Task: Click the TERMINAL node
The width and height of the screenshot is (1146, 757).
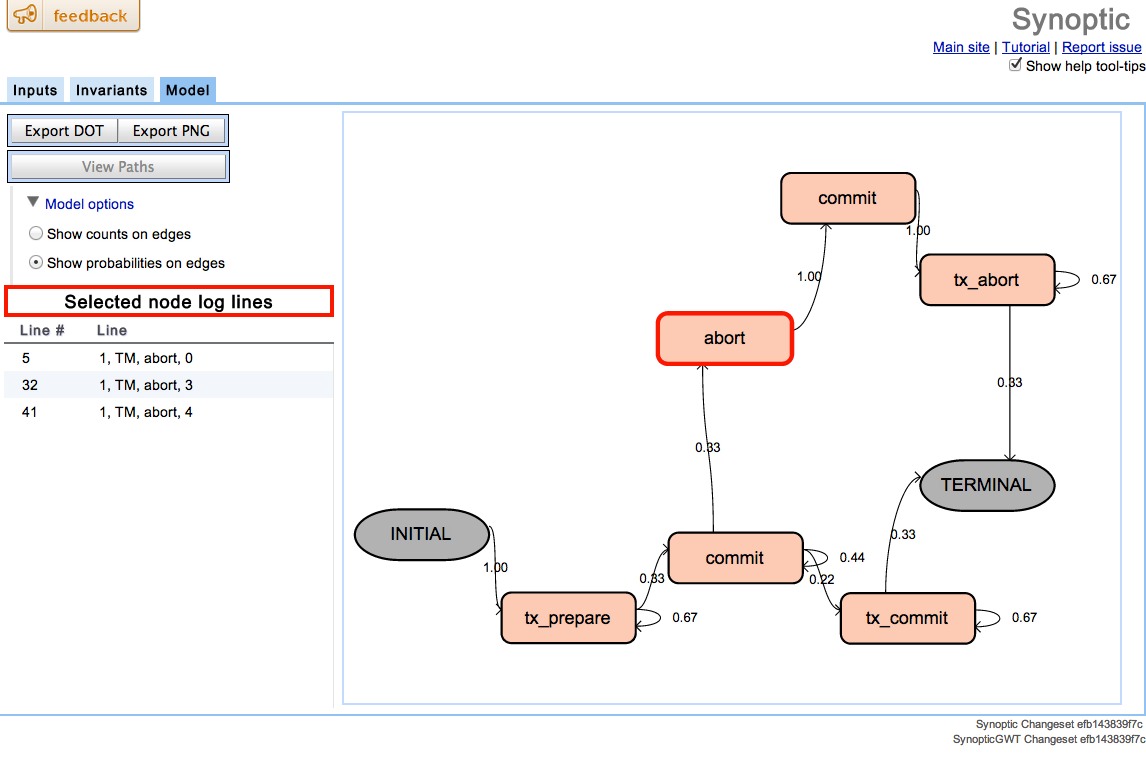Action: coord(987,484)
